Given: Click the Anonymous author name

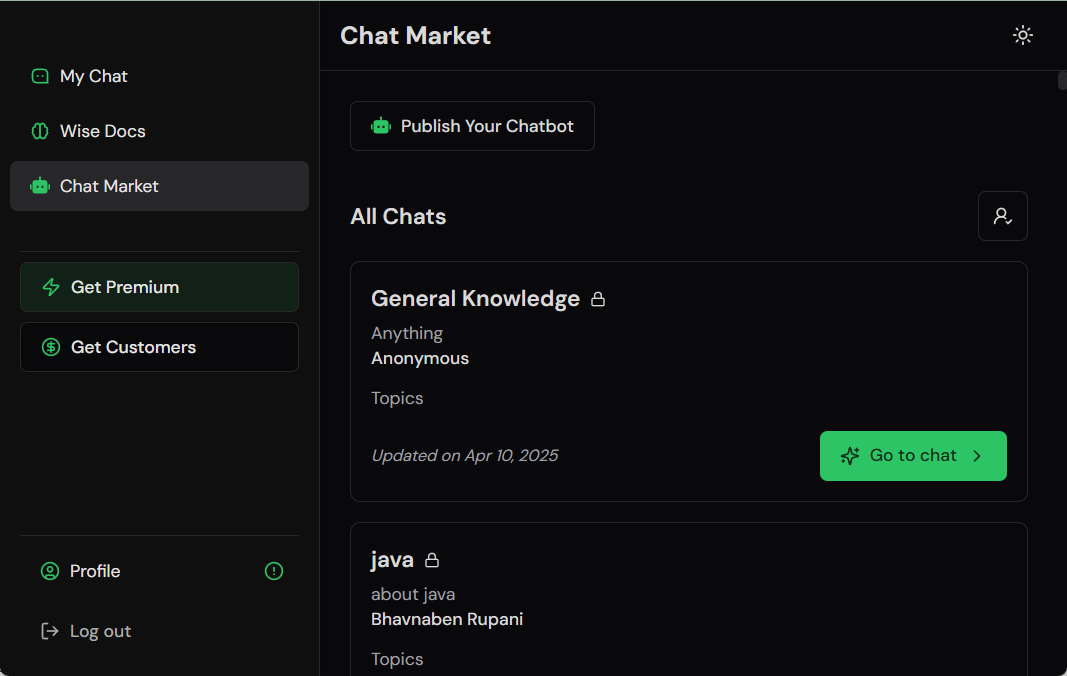Looking at the screenshot, I should pos(420,359).
